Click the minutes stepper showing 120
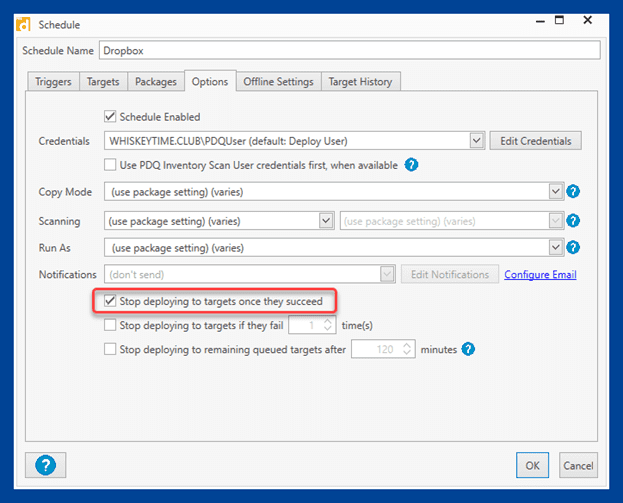623x503 pixels. [x=383, y=349]
